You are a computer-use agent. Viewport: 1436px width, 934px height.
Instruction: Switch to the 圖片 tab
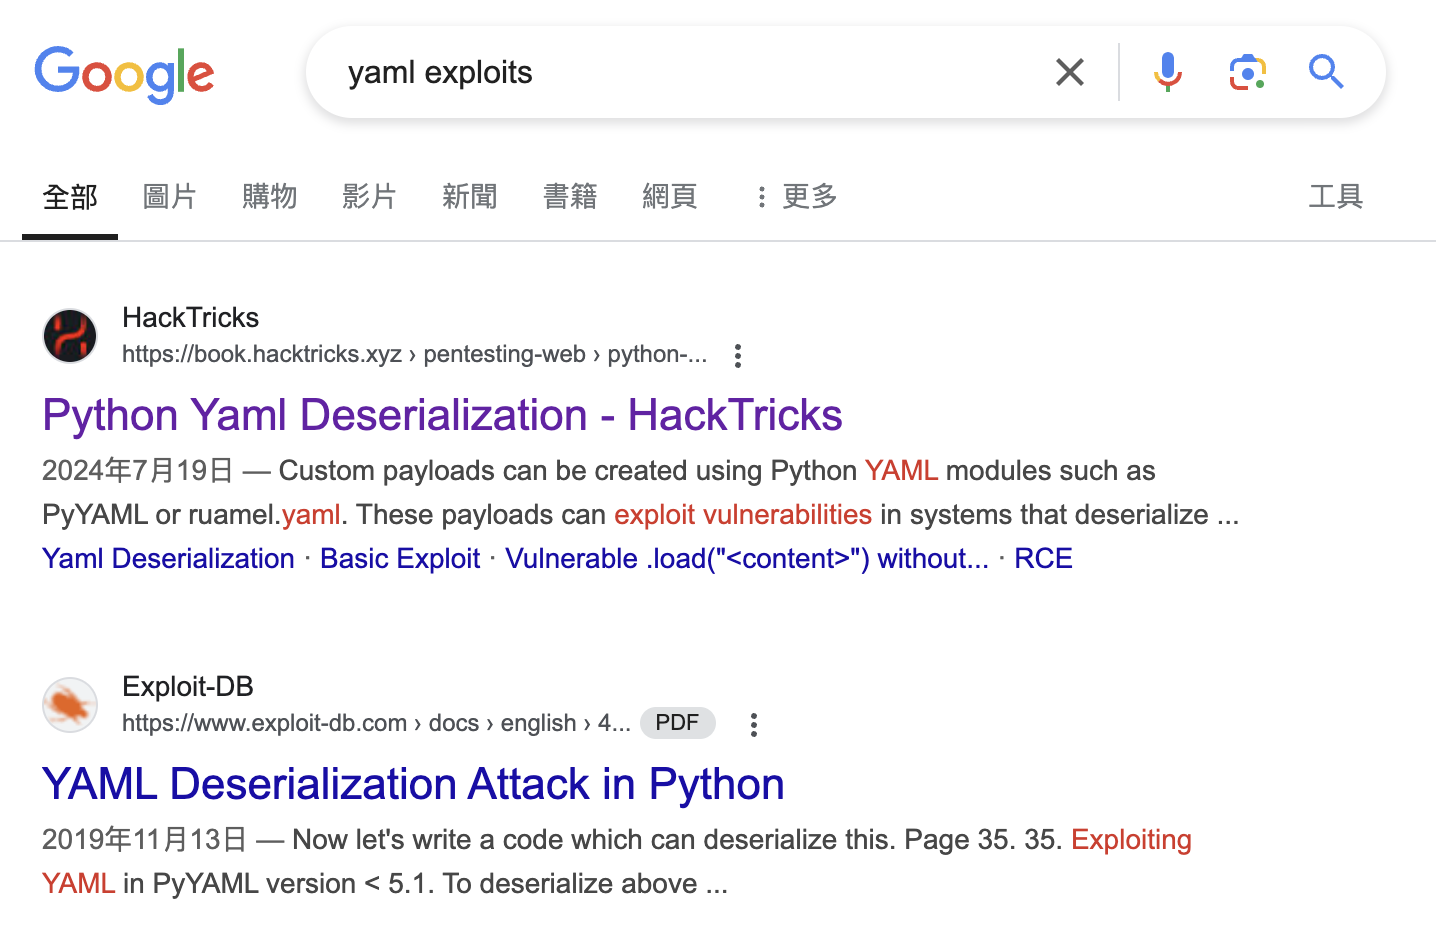pyautogui.click(x=169, y=196)
